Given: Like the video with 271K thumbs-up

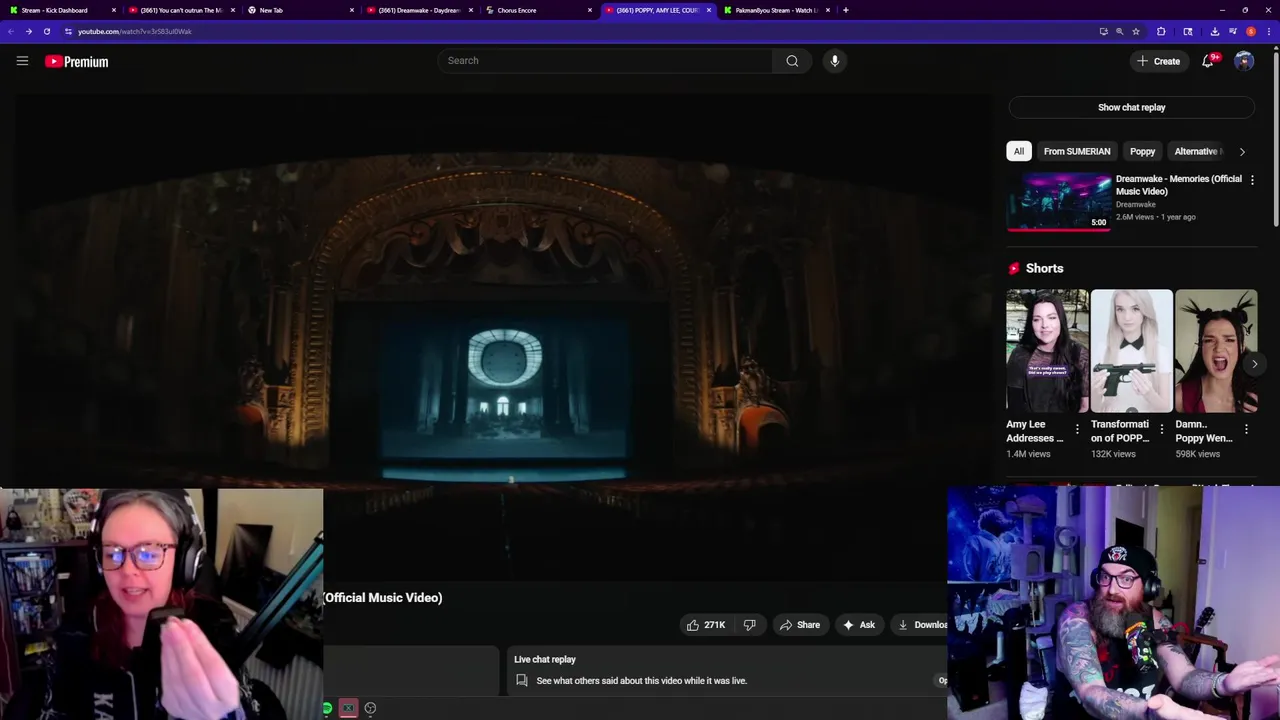Looking at the screenshot, I should (x=706, y=625).
